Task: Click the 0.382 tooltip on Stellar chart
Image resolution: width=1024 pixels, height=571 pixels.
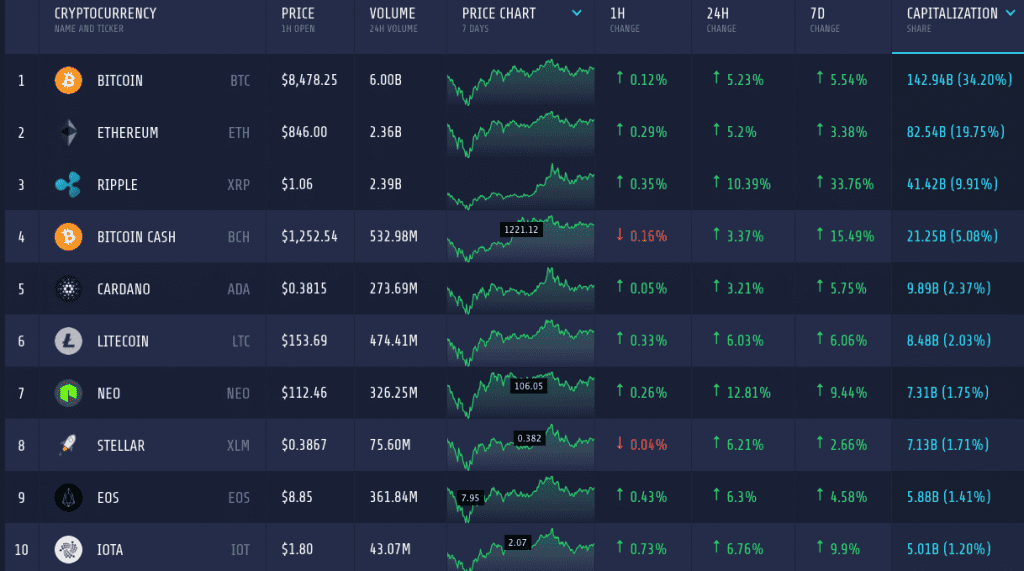Action: click(529, 438)
